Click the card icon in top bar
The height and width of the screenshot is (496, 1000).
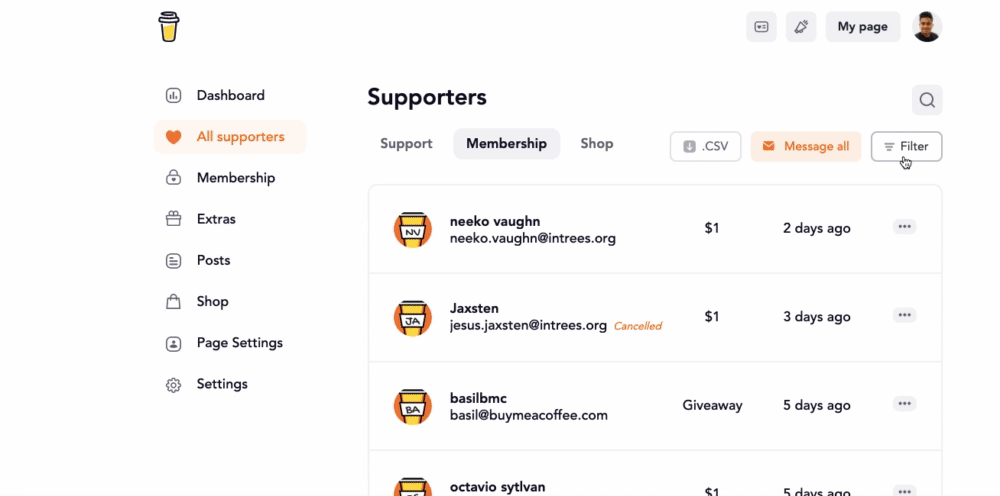761,27
